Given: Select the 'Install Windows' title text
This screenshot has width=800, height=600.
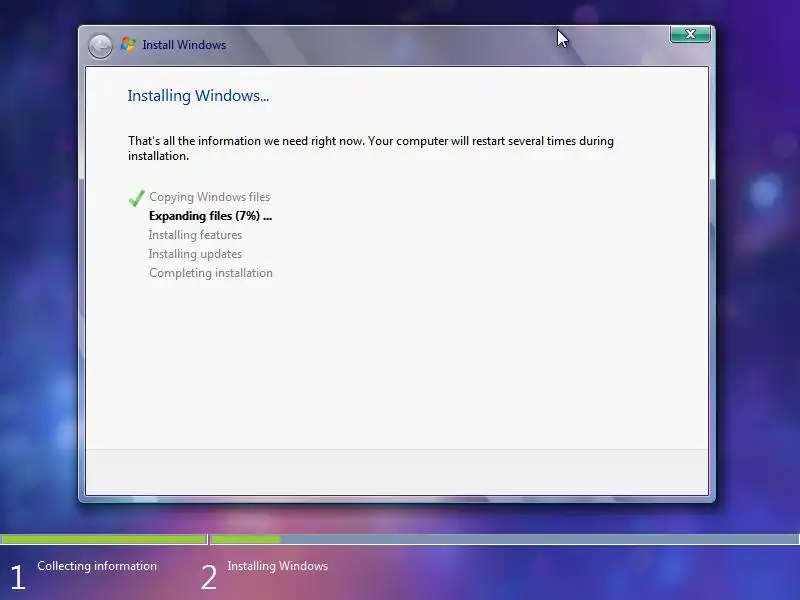Looking at the screenshot, I should coord(184,45).
